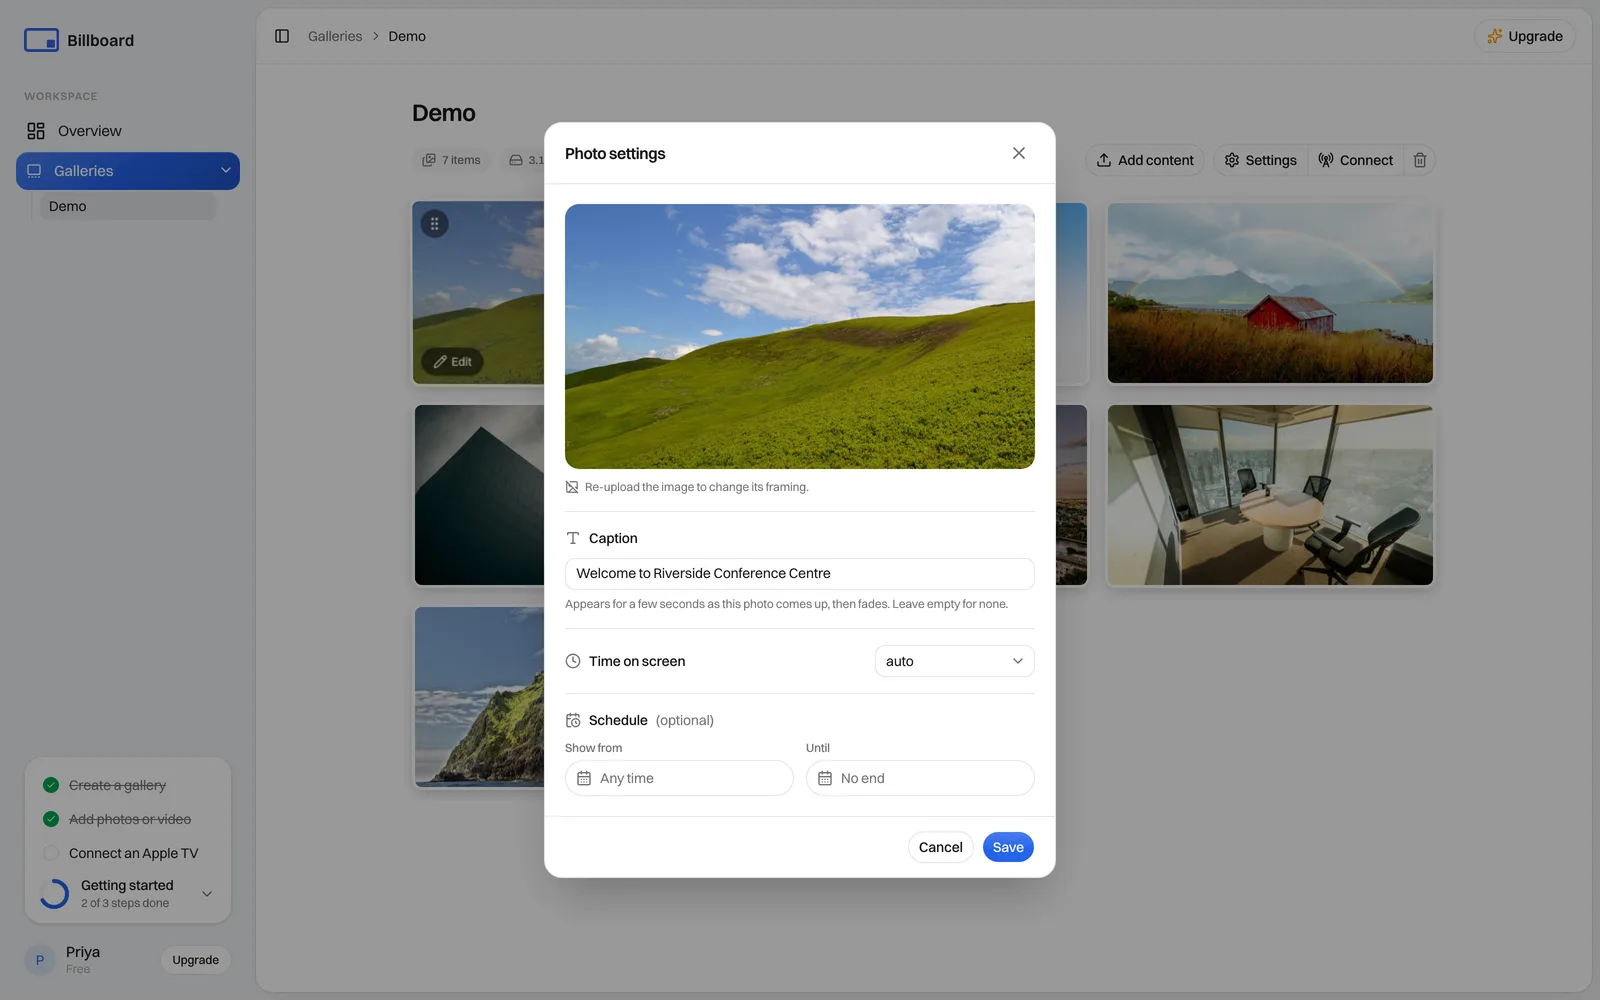Click the sidebar Upgrade button
The image size is (1600, 1000).
195,960
